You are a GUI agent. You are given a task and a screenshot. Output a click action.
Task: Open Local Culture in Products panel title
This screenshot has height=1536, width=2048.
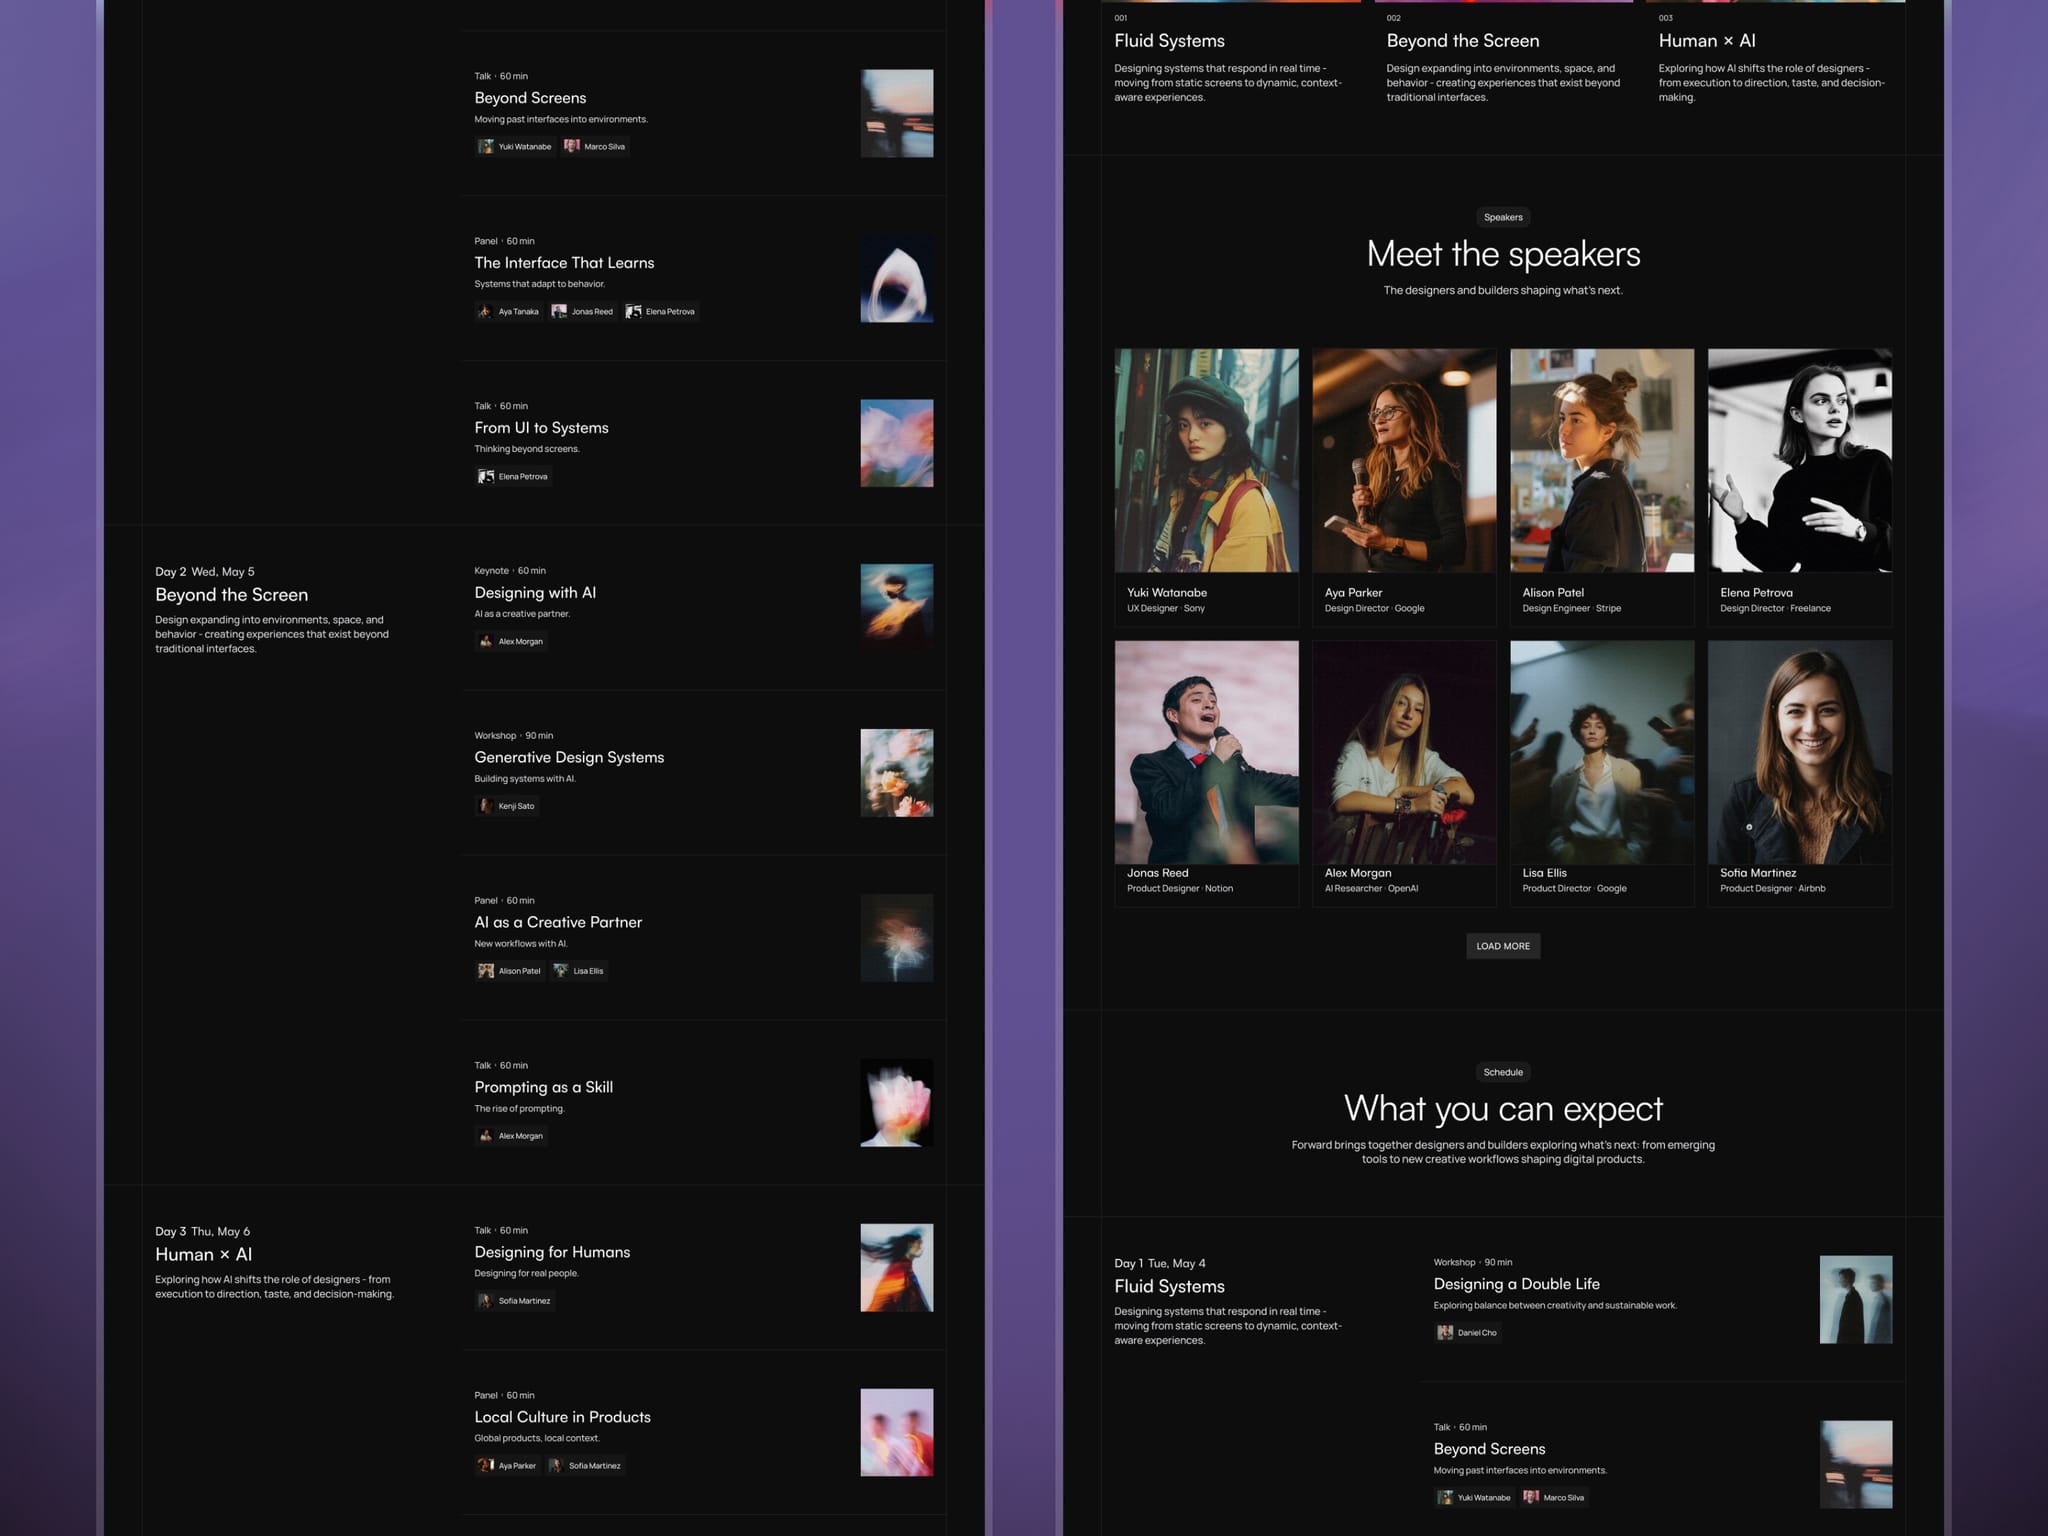click(x=562, y=1418)
